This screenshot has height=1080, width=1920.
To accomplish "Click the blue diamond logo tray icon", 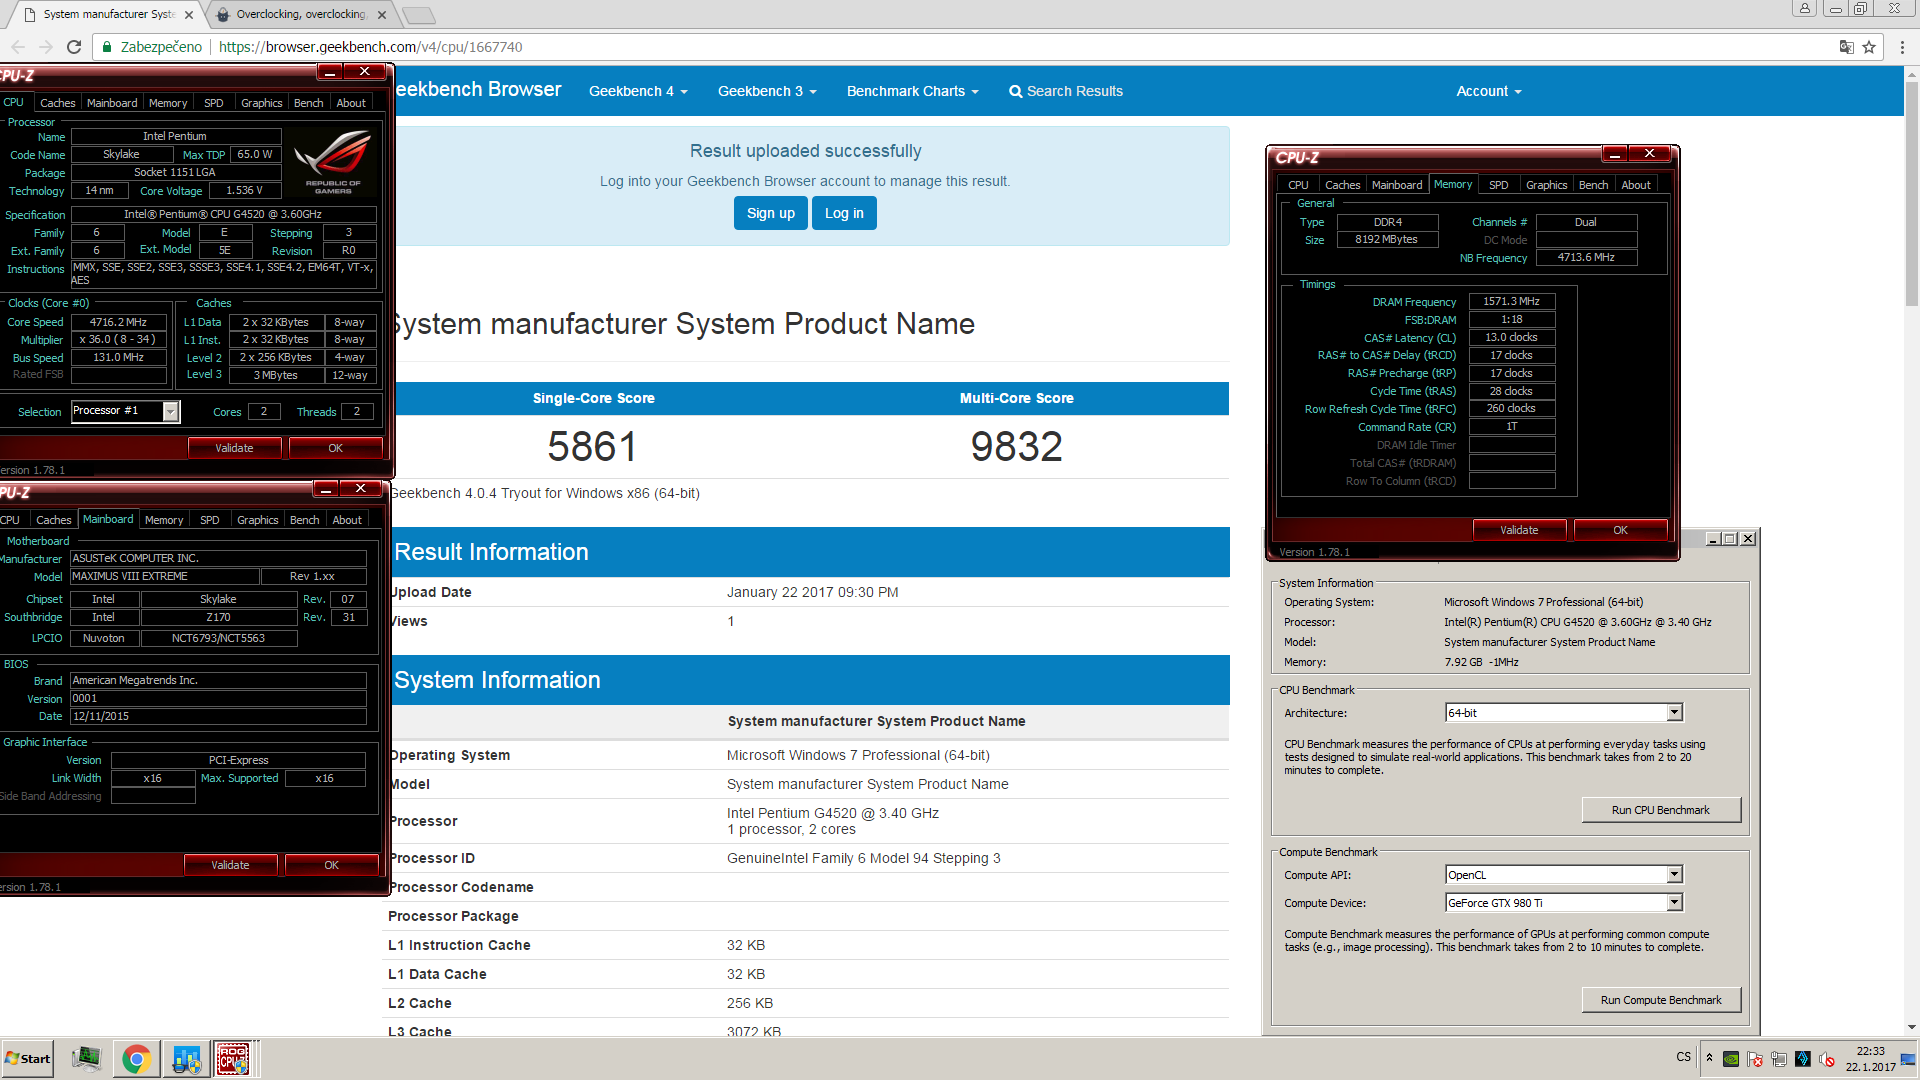I will pyautogui.click(x=1803, y=1059).
